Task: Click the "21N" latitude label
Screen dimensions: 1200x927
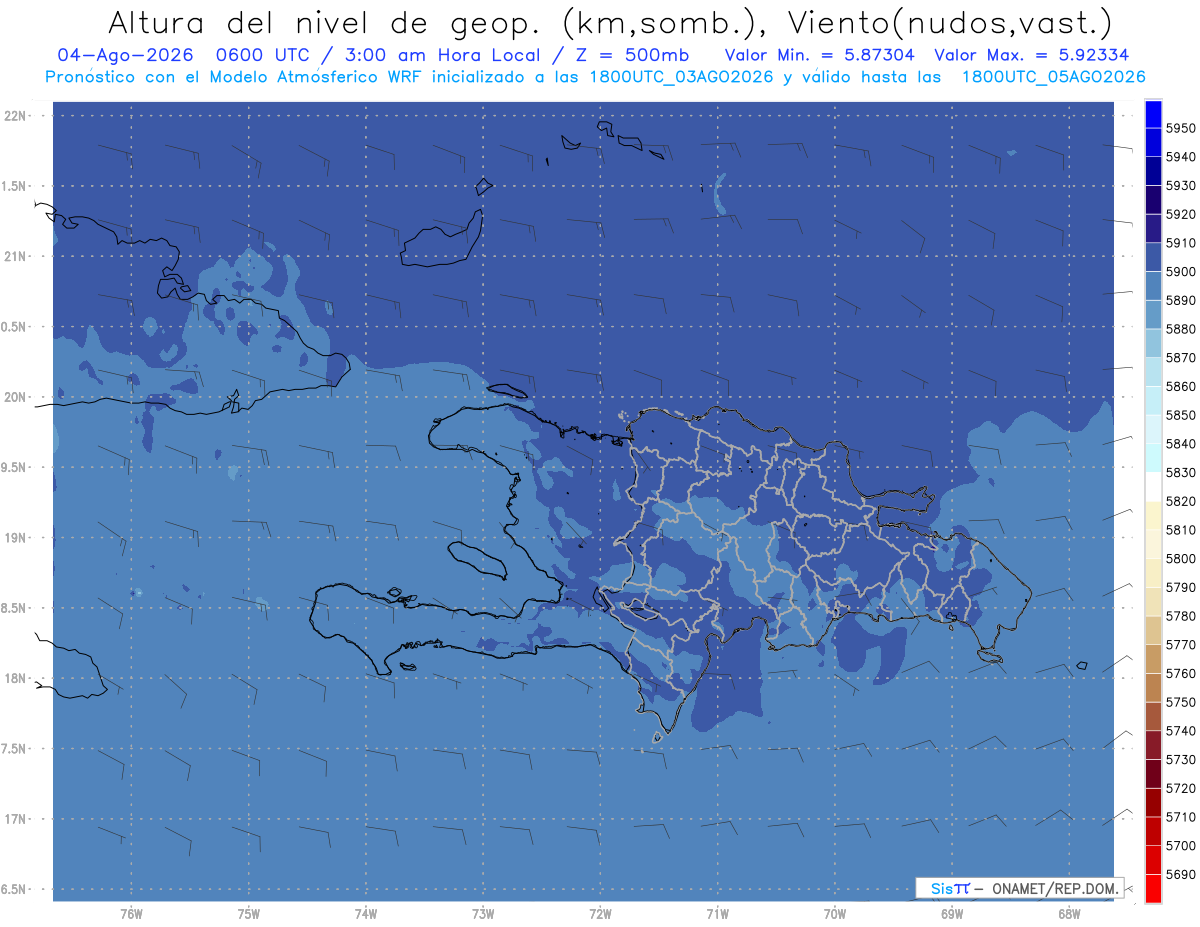Action: click(16, 256)
